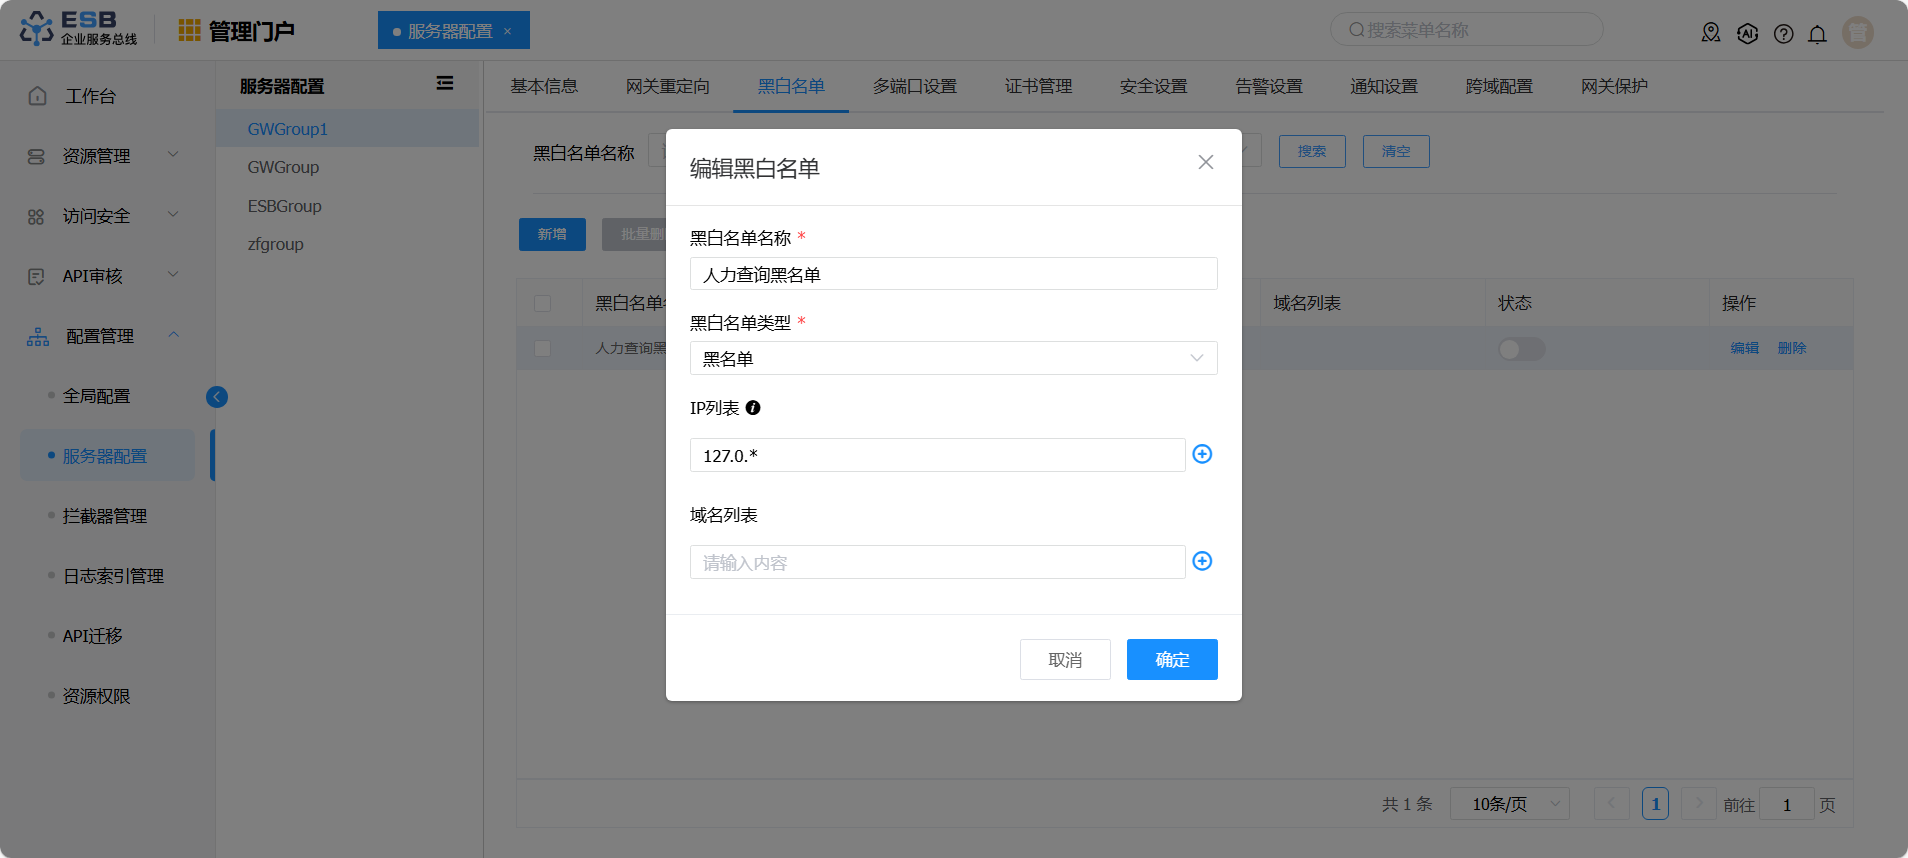This screenshot has width=1908, height=858.
Task: Switch to the 安全设置 tab
Action: pyautogui.click(x=1153, y=87)
